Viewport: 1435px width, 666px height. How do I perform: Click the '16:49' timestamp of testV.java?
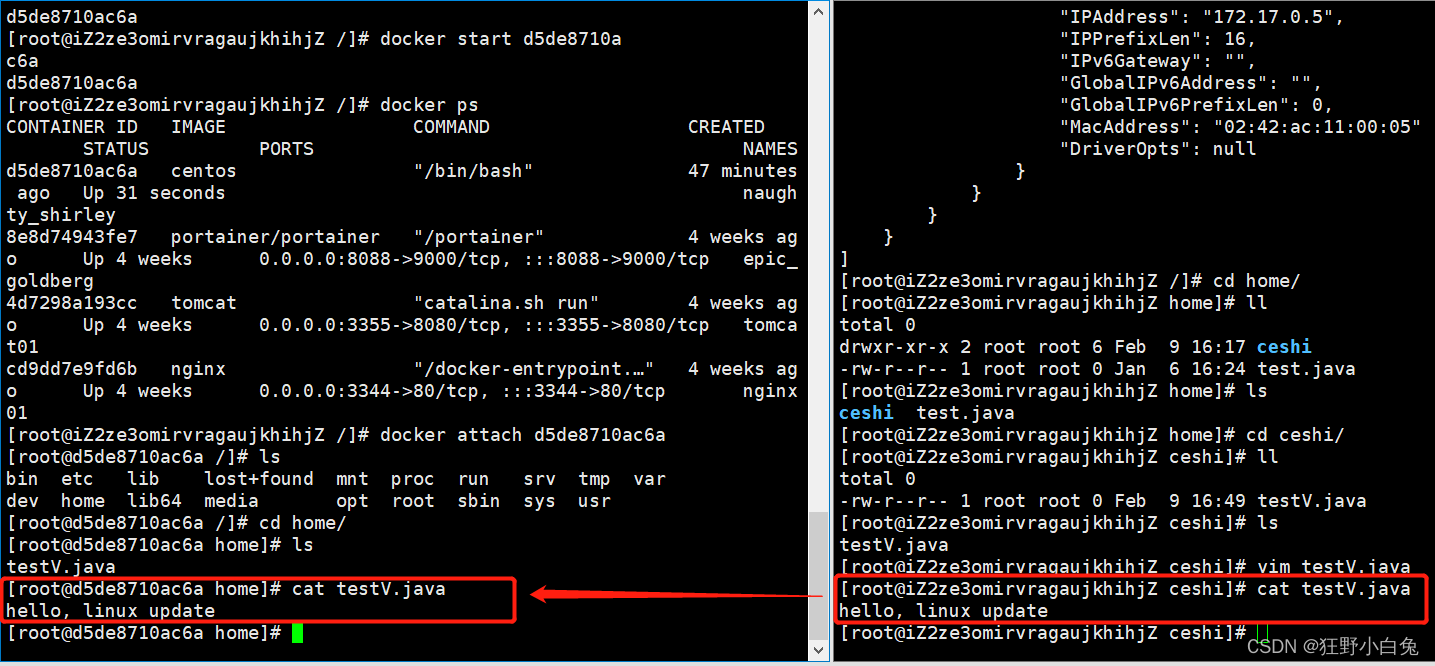pos(1218,501)
